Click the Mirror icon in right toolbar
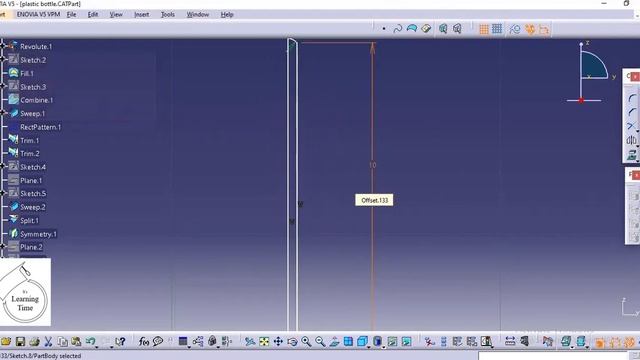640x360 pixels. pos(631,140)
